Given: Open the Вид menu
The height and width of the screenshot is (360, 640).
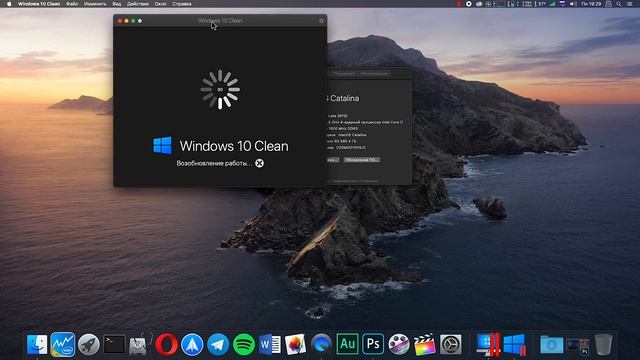Looking at the screenshot, I should pyautogui.click(x=117, y=4).
